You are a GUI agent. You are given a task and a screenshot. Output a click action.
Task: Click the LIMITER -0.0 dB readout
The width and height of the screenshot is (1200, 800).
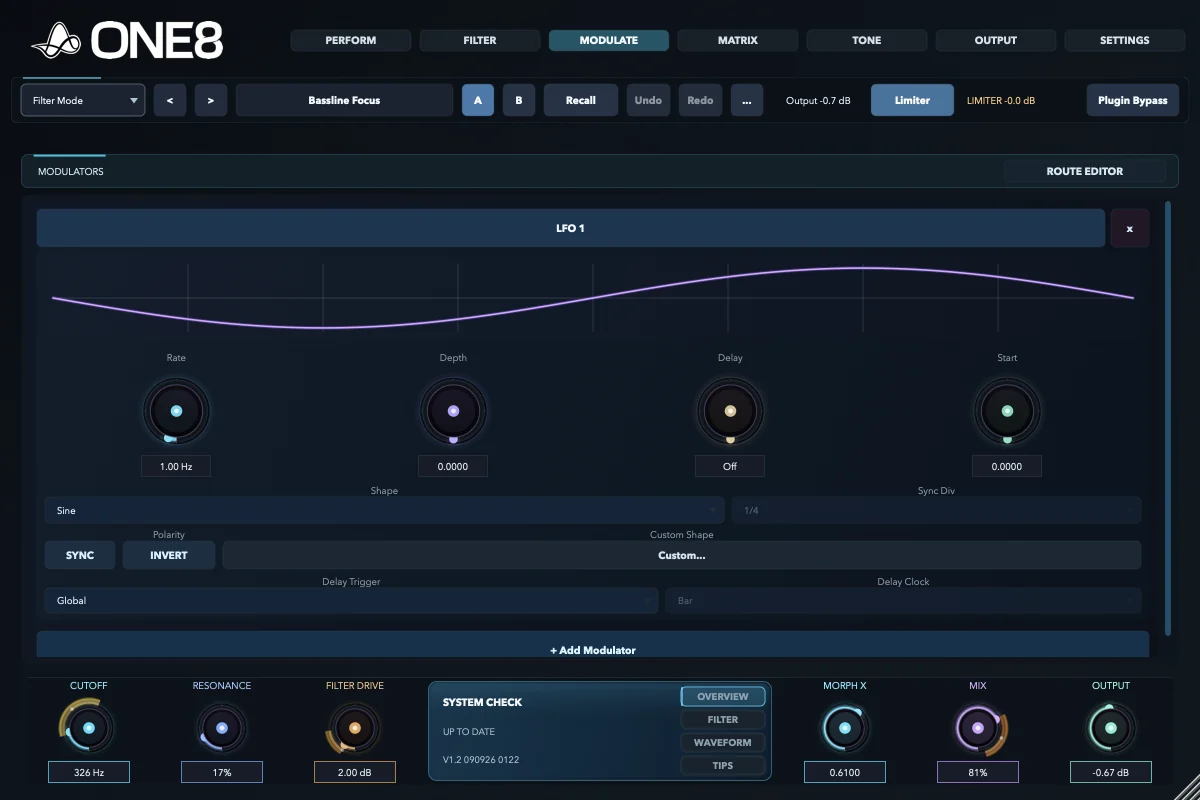[x=1001, y=100]
